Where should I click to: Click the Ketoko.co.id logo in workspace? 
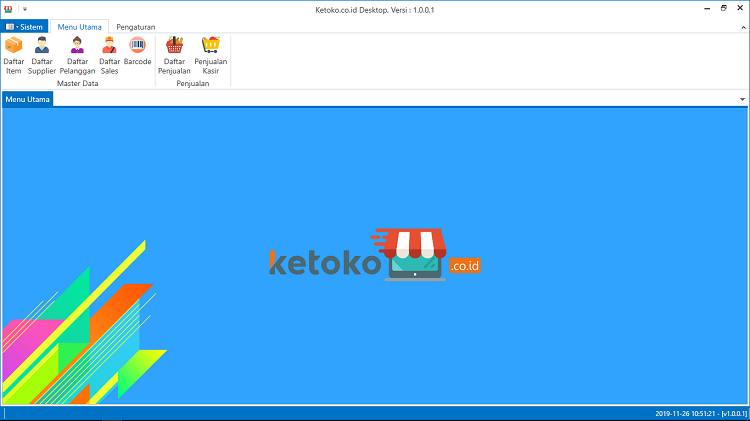[x=375, y=256]
